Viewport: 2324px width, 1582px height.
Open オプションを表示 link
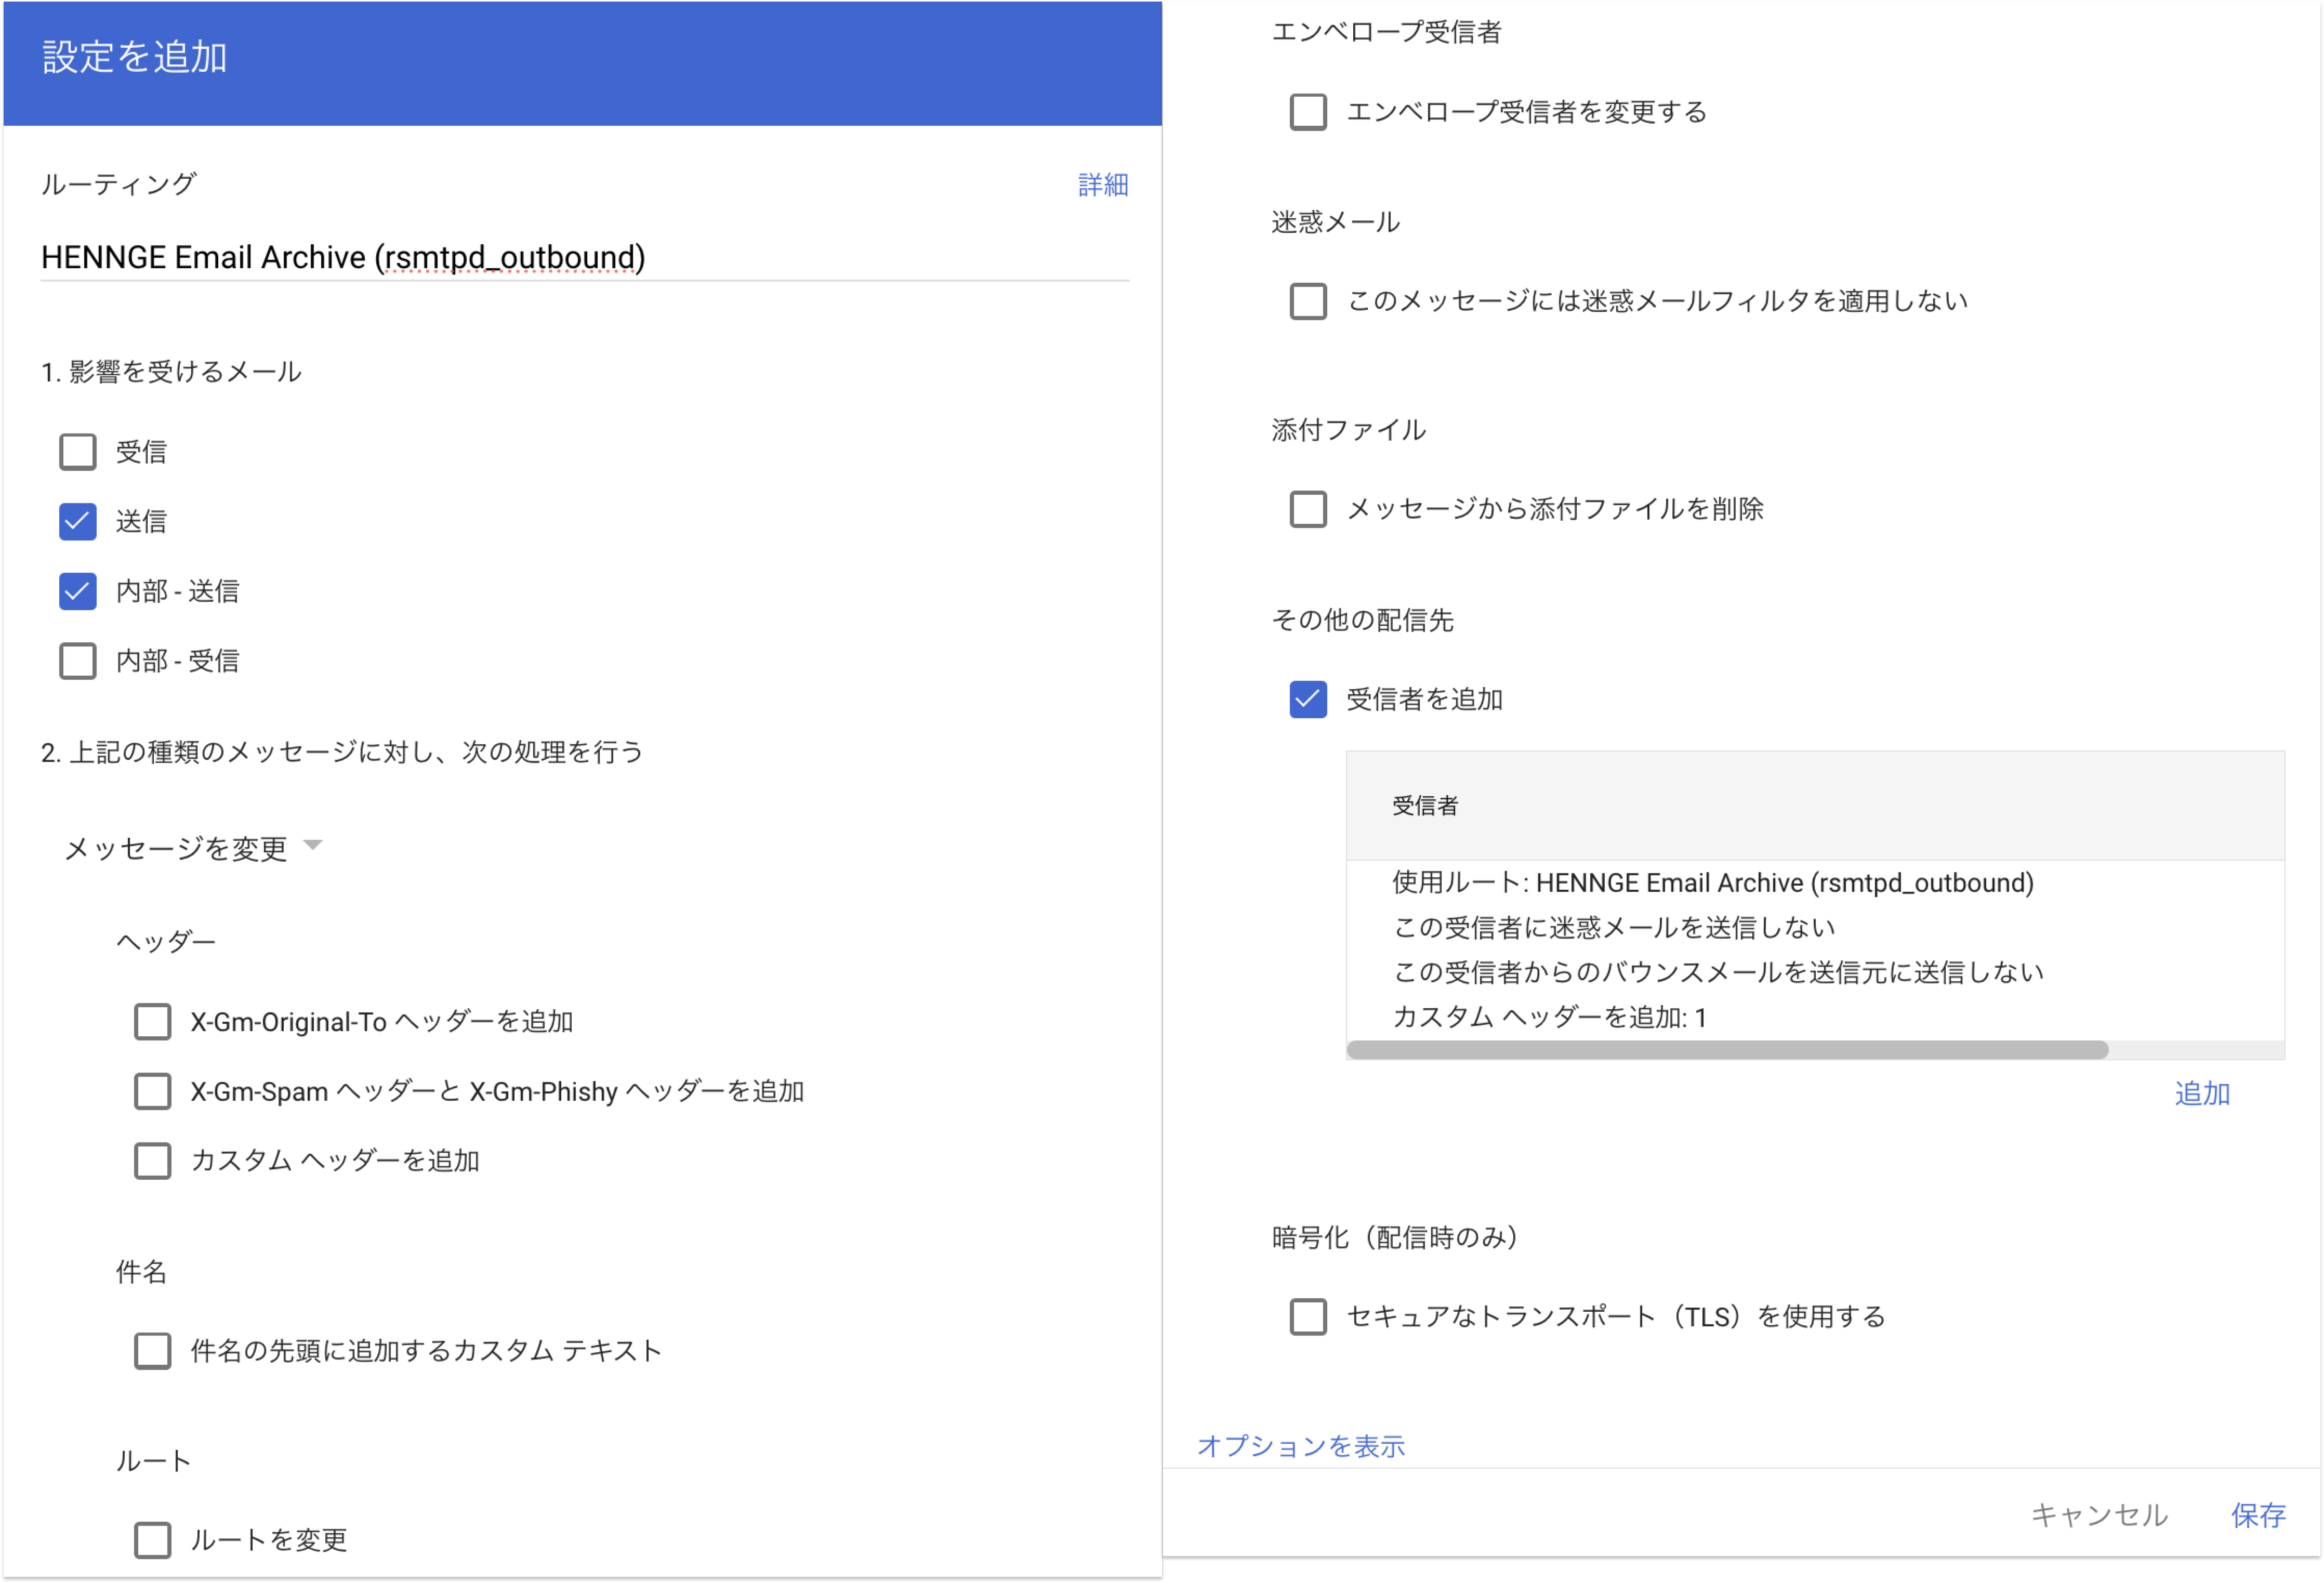(1300, 1446)
